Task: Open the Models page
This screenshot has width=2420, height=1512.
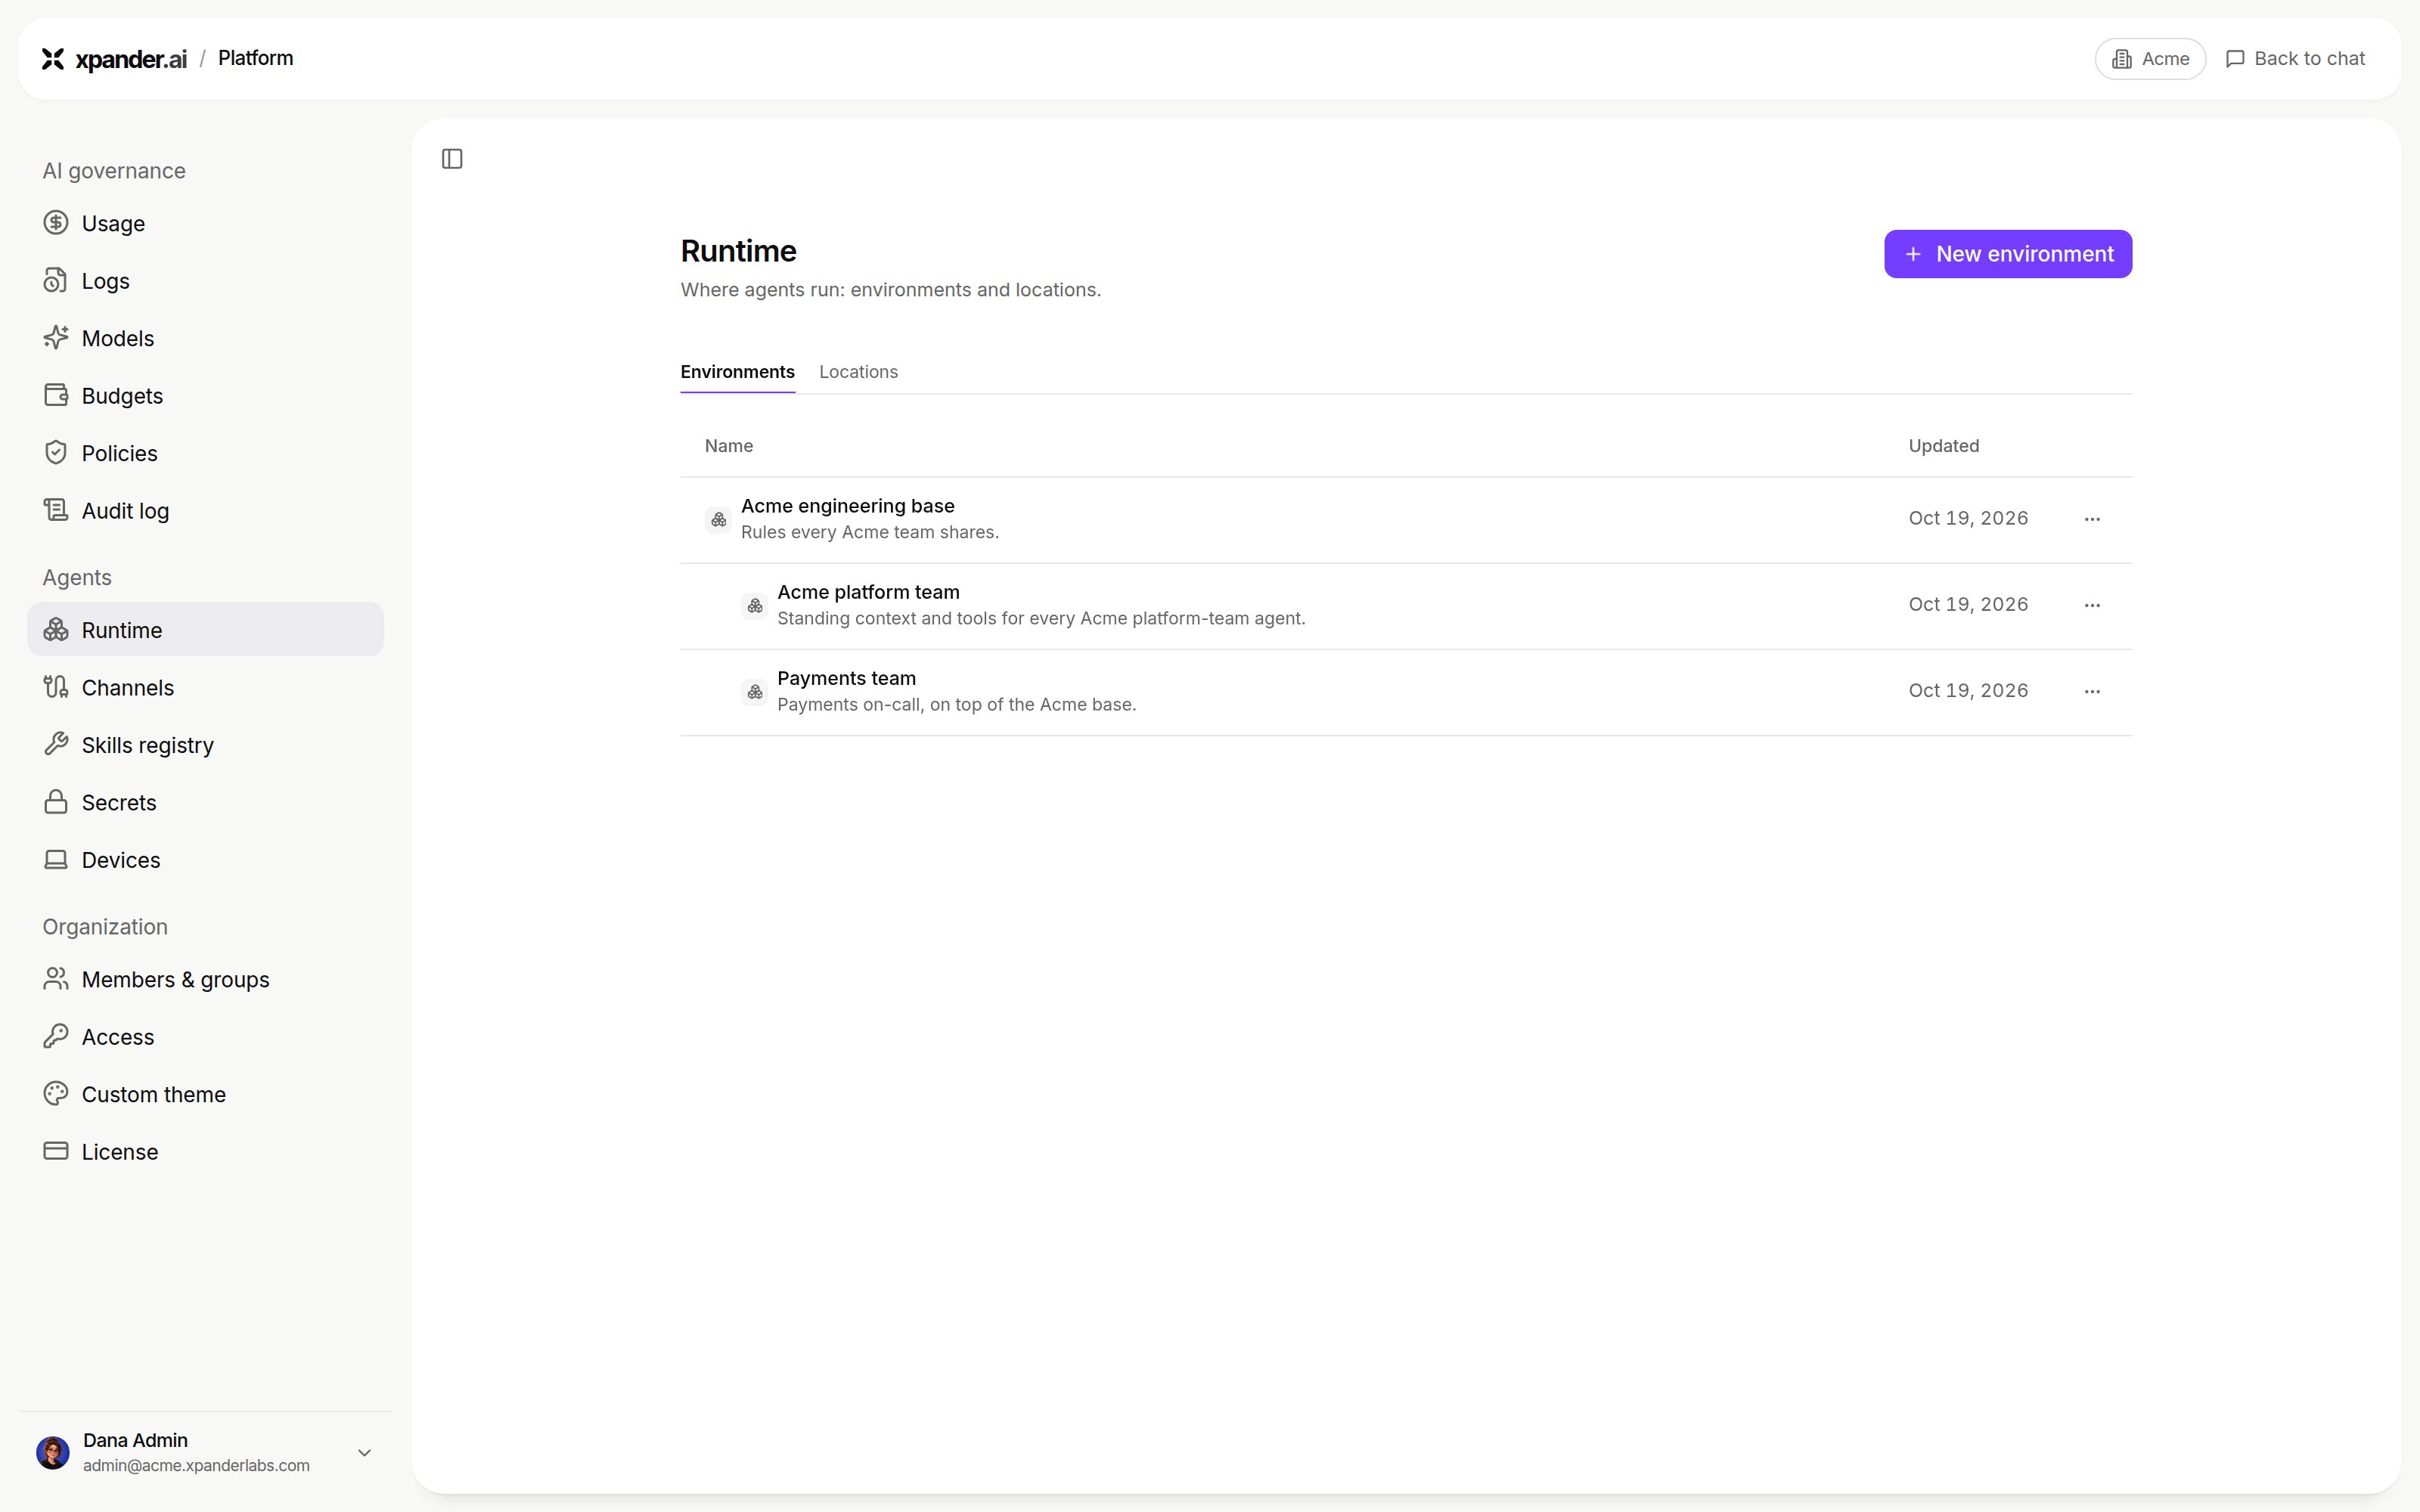Action: point(205,338)
